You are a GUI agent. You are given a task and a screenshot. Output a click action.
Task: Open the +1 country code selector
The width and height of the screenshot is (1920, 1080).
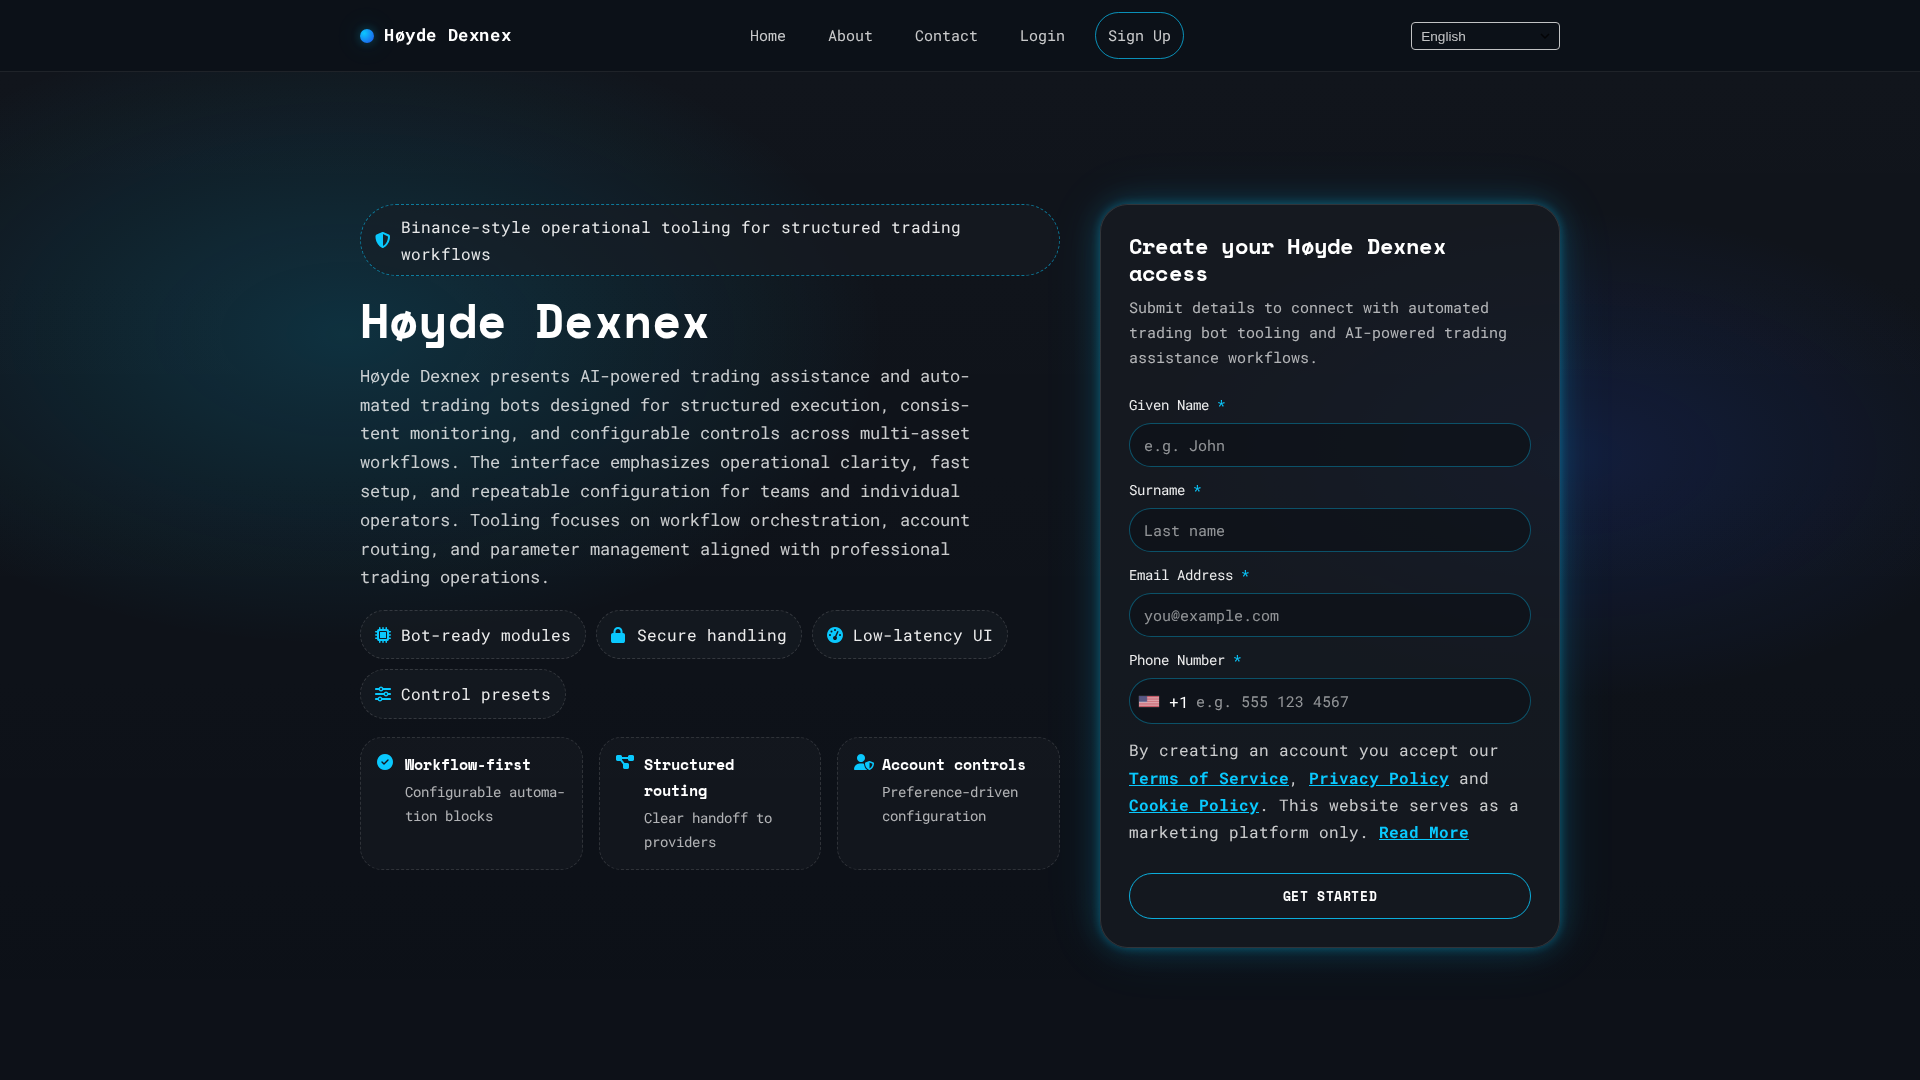point(1164,702)
